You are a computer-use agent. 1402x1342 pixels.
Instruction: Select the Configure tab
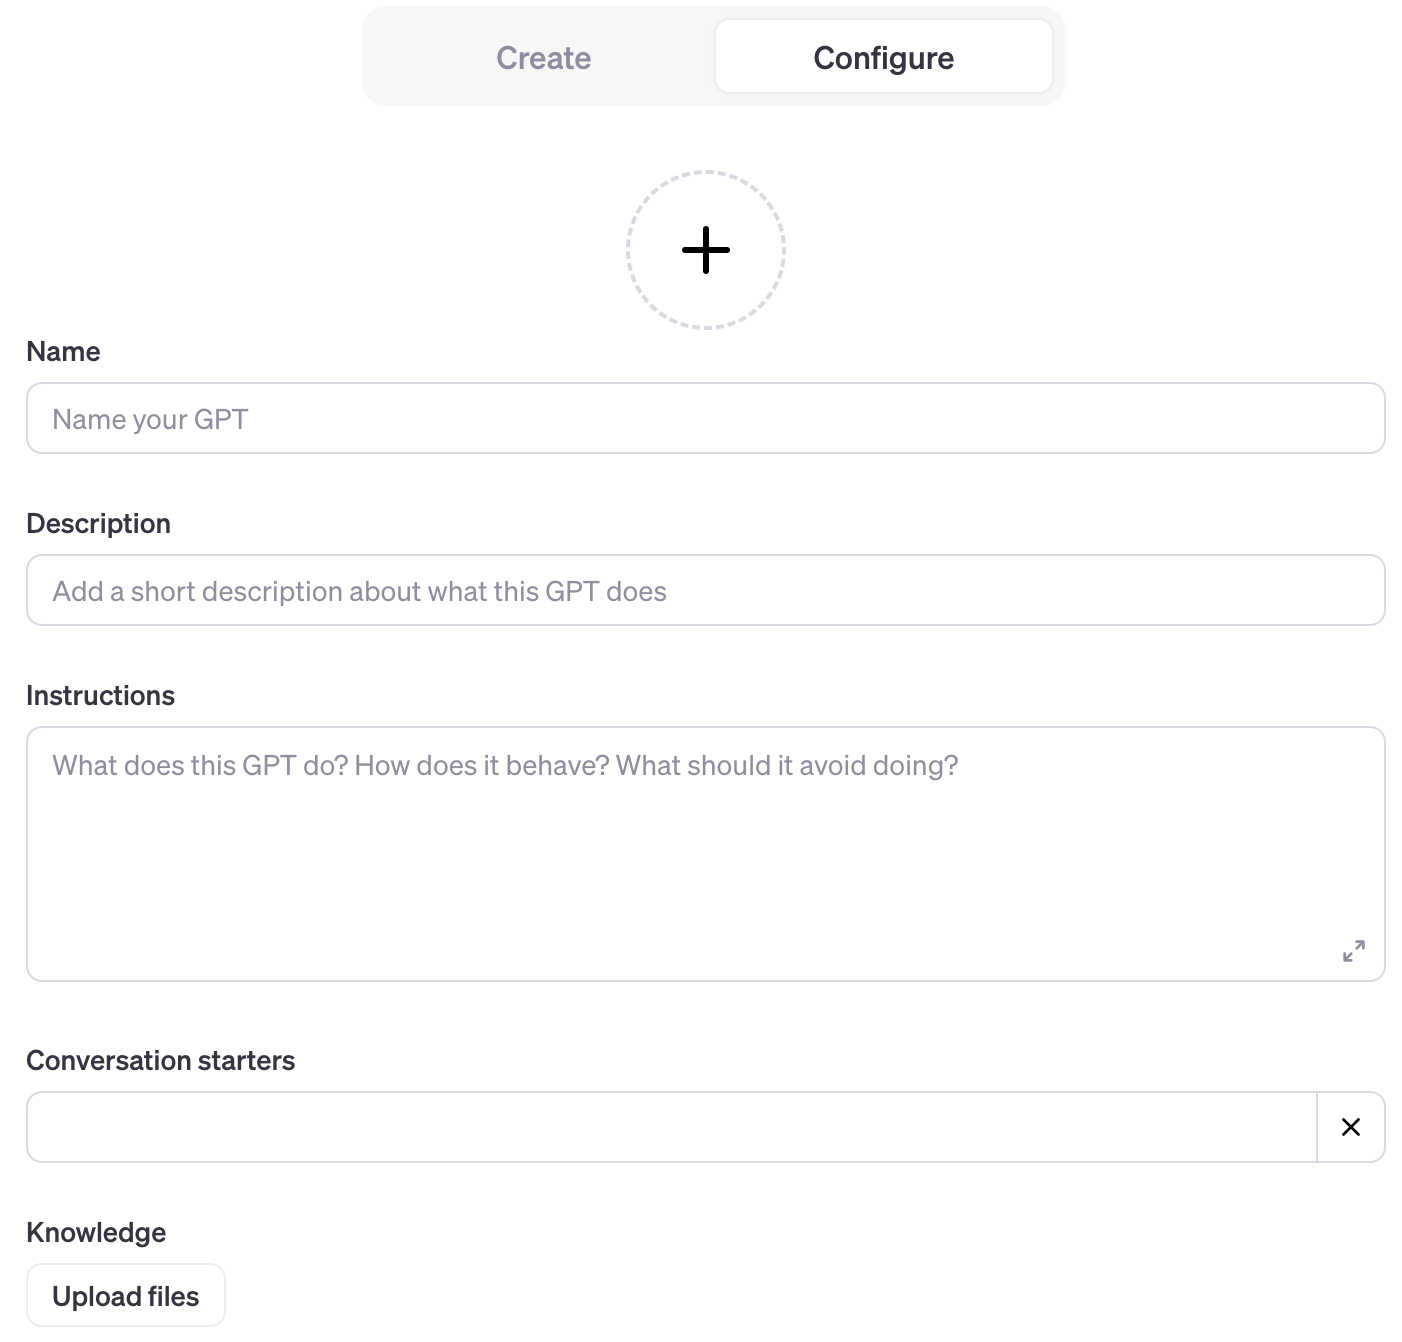(x=883, y=58)
